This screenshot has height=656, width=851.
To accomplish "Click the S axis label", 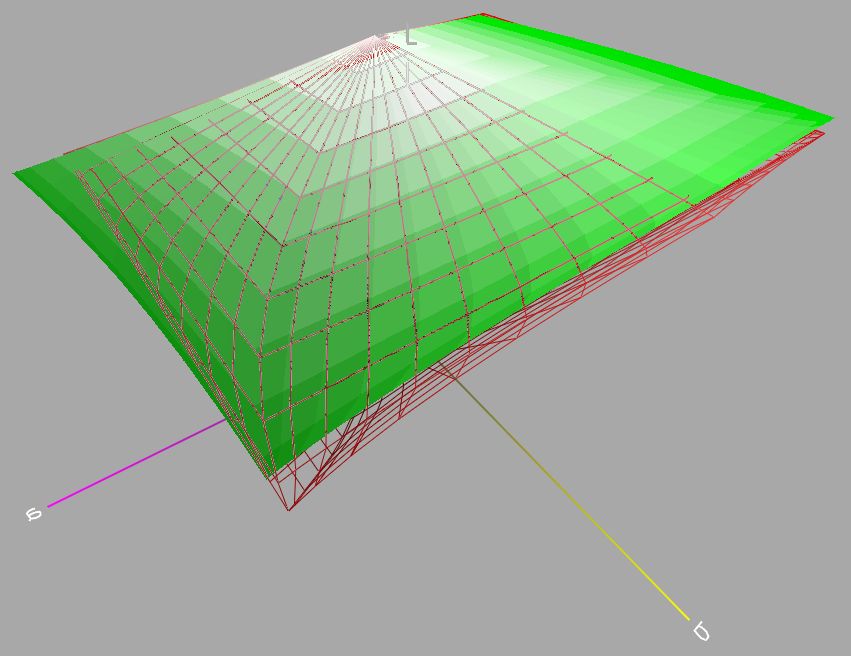I will pos(33,514).
